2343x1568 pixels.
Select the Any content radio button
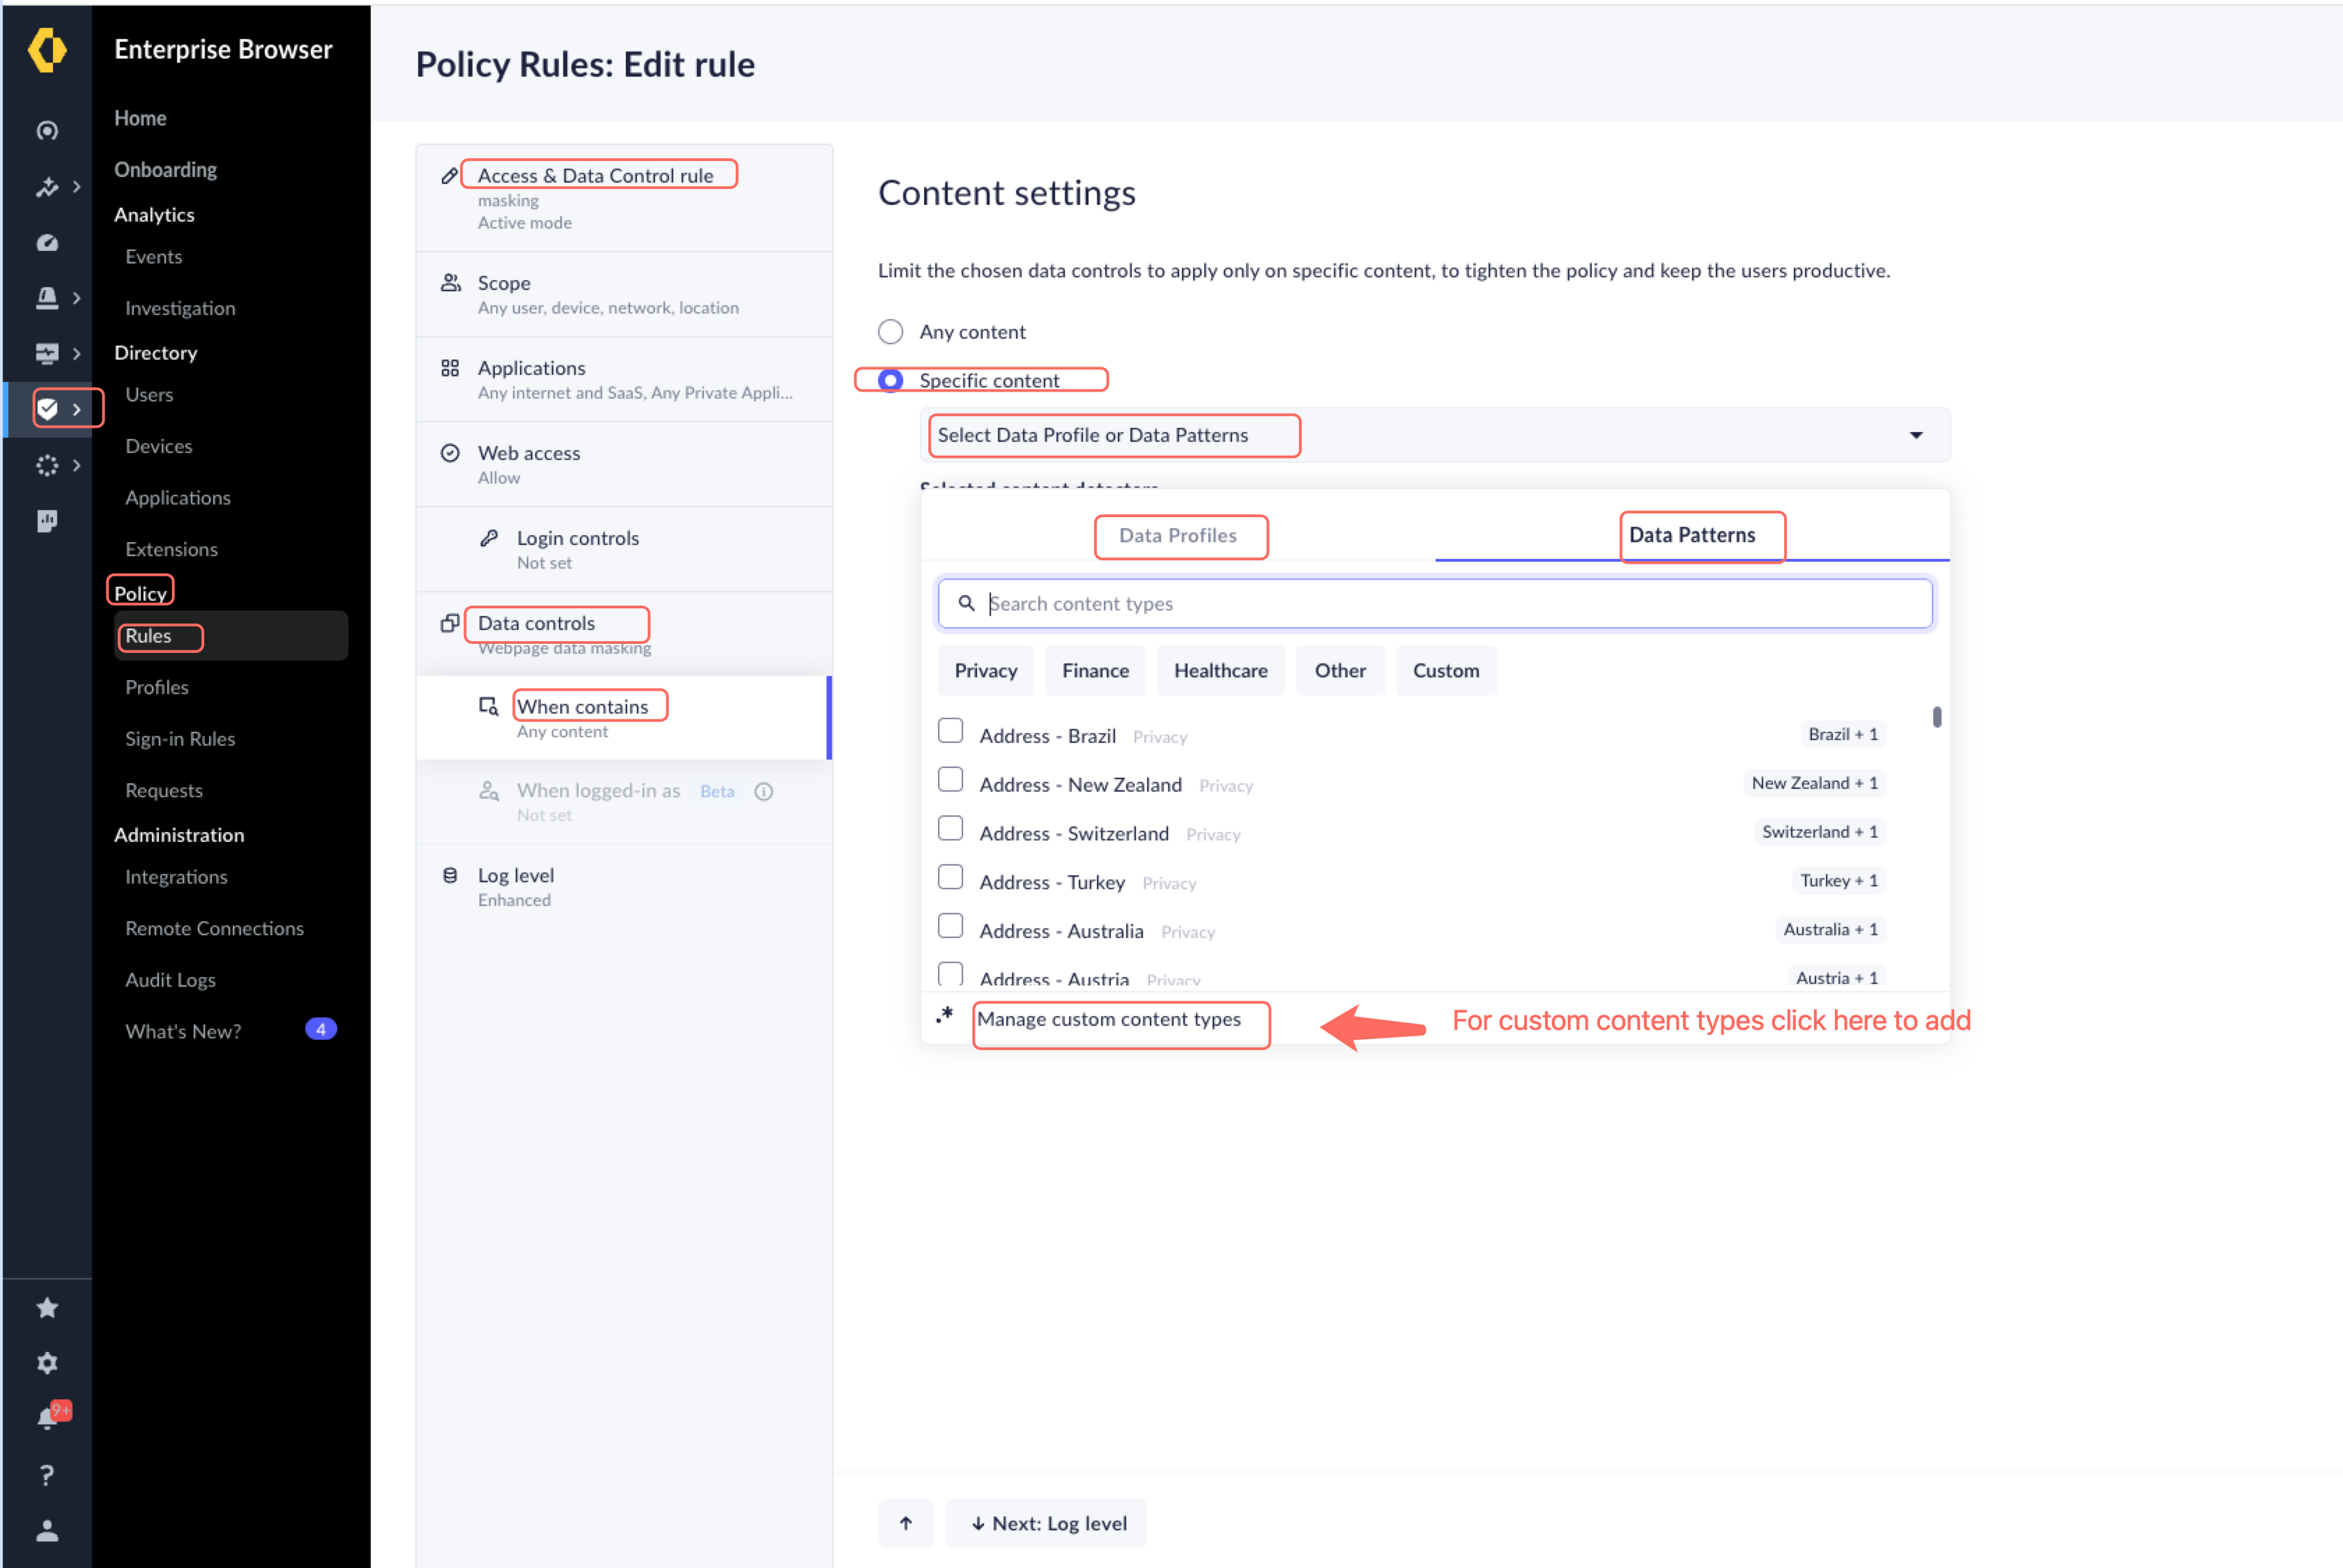(x=890, y=331)
